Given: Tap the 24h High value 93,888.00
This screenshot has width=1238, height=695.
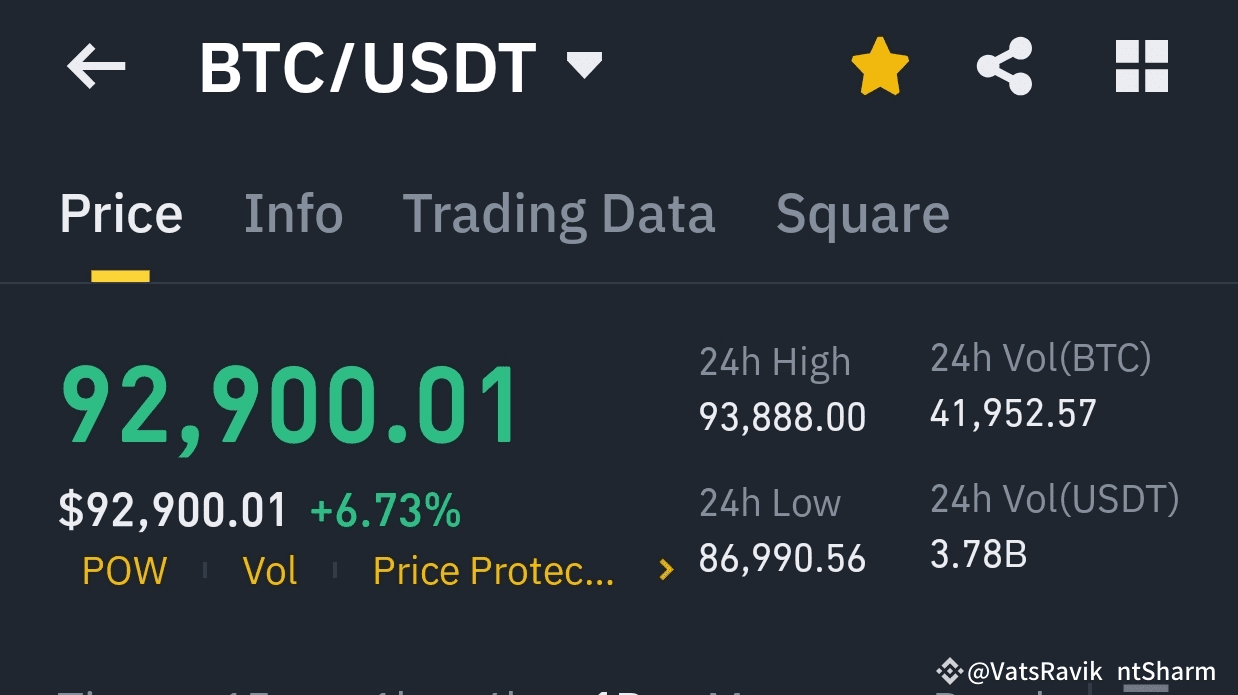Looking at the screenshot, I should coord(781,418).
